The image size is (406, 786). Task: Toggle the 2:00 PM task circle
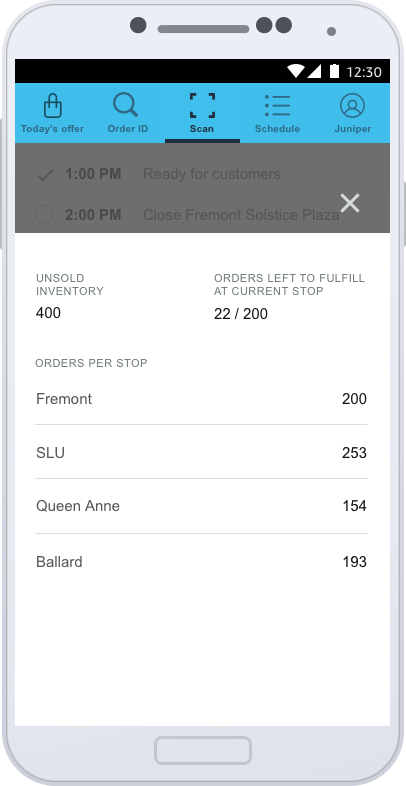44,215
